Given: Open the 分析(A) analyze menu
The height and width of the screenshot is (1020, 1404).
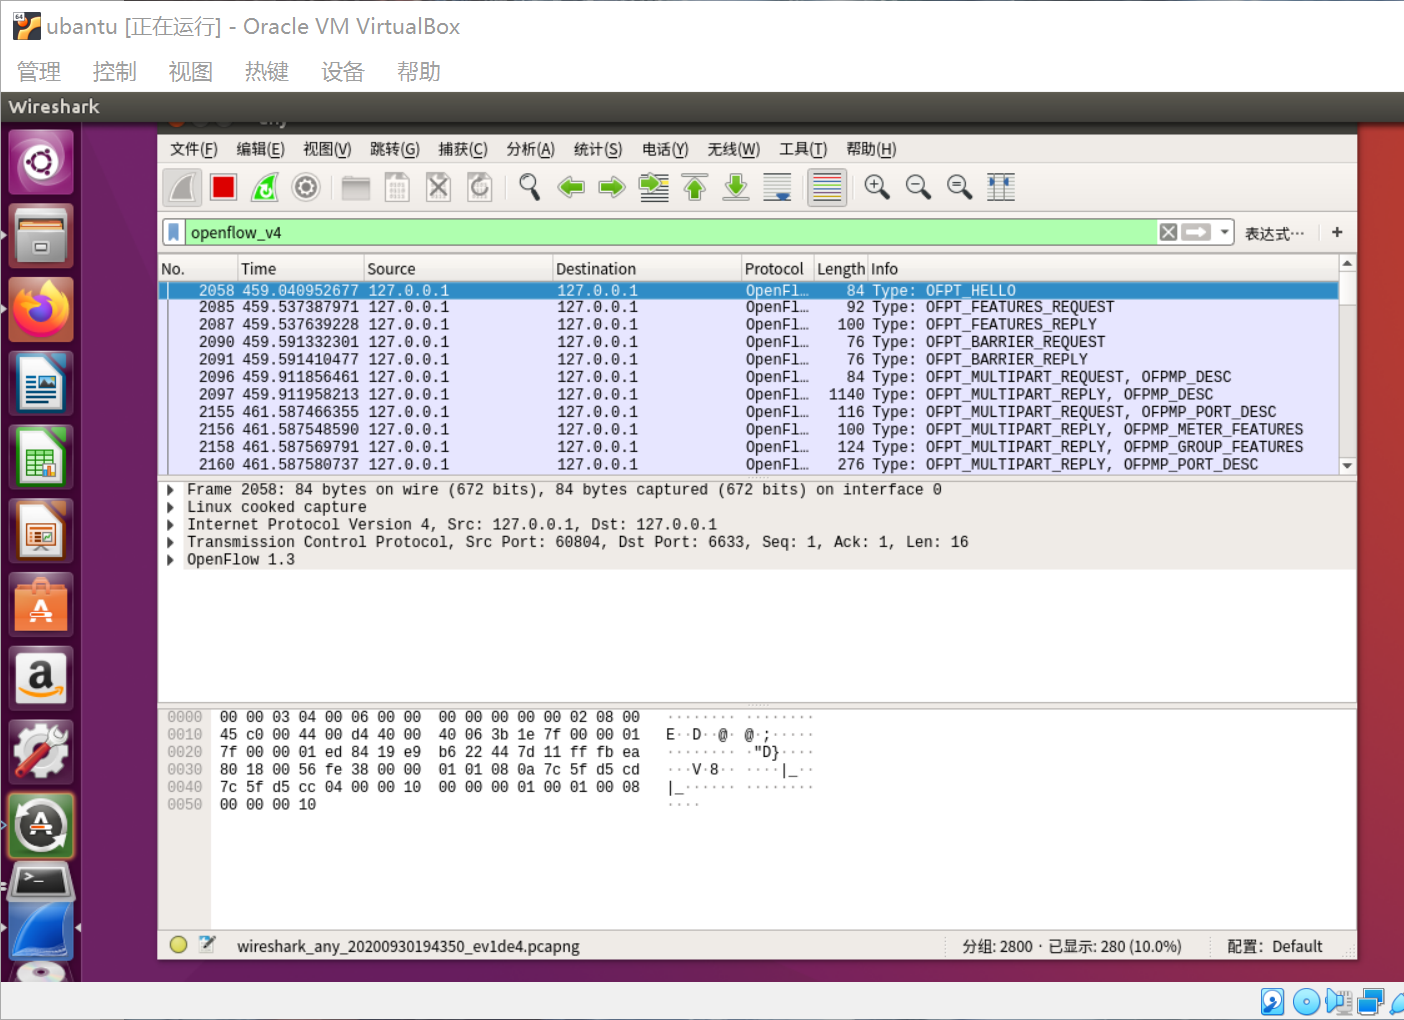Looking at the screenshot, I should tap(530, 149).
